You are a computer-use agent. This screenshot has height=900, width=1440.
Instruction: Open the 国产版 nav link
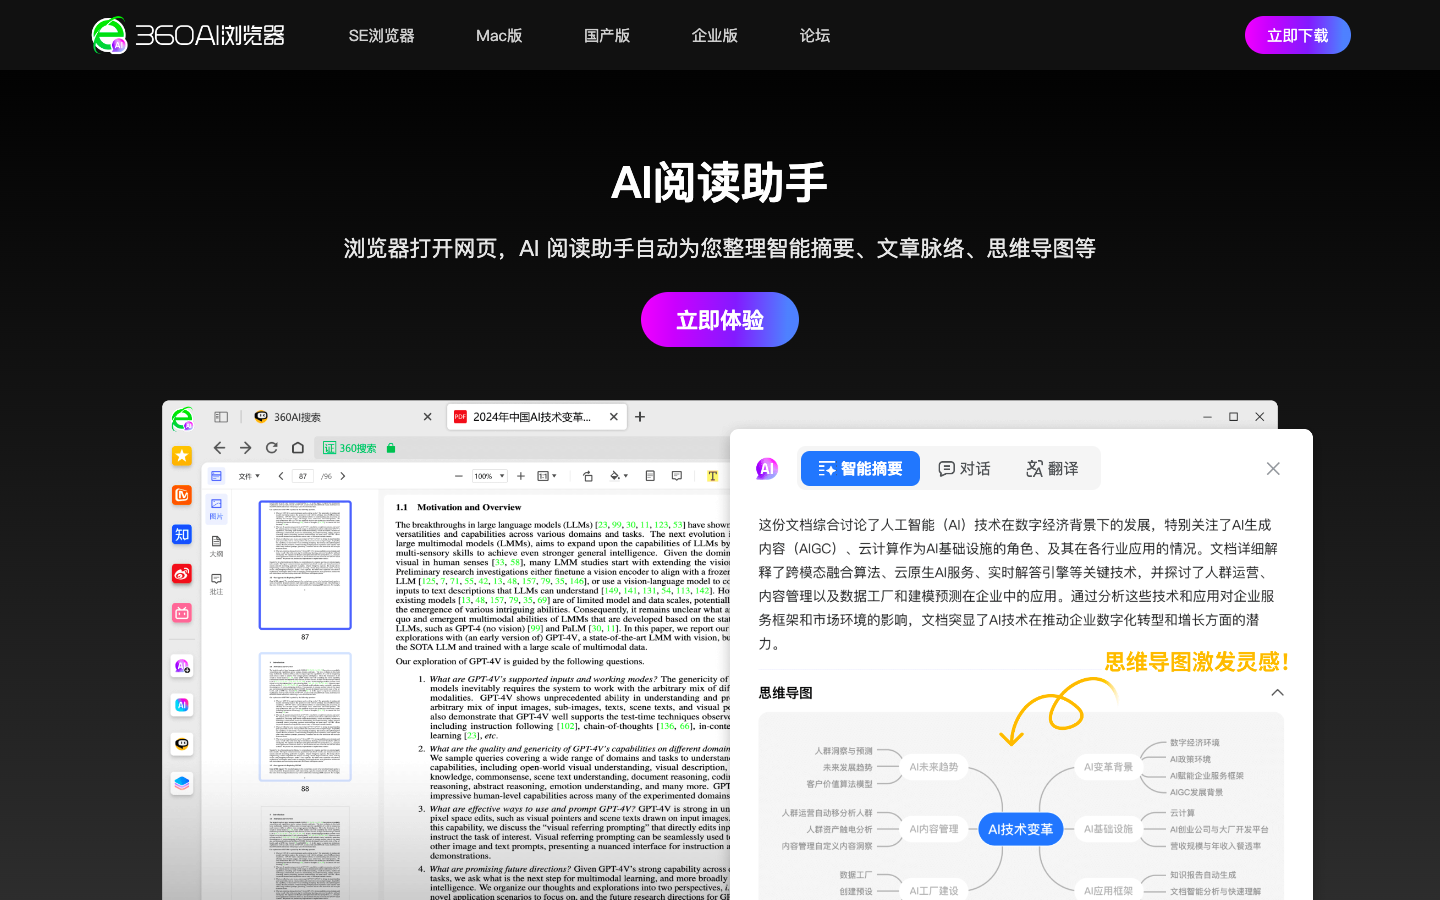click(607, 35)
